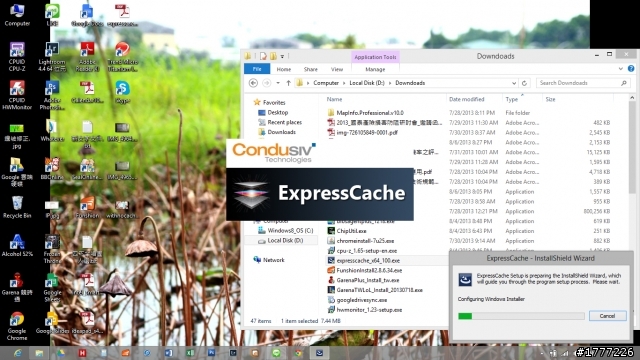Expand the address bar history dropdown

pyautogui.click(x=514, y=83)
